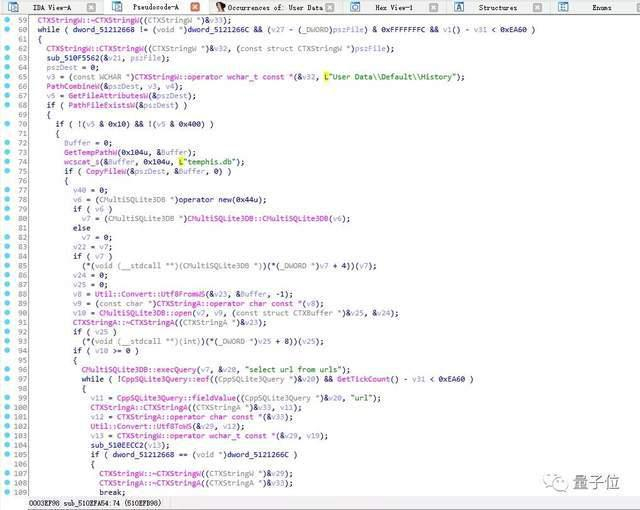Screen dimensions: 640x510
Task: Close the Occurrences of User Data tab
Action: (x=330, y=7)
